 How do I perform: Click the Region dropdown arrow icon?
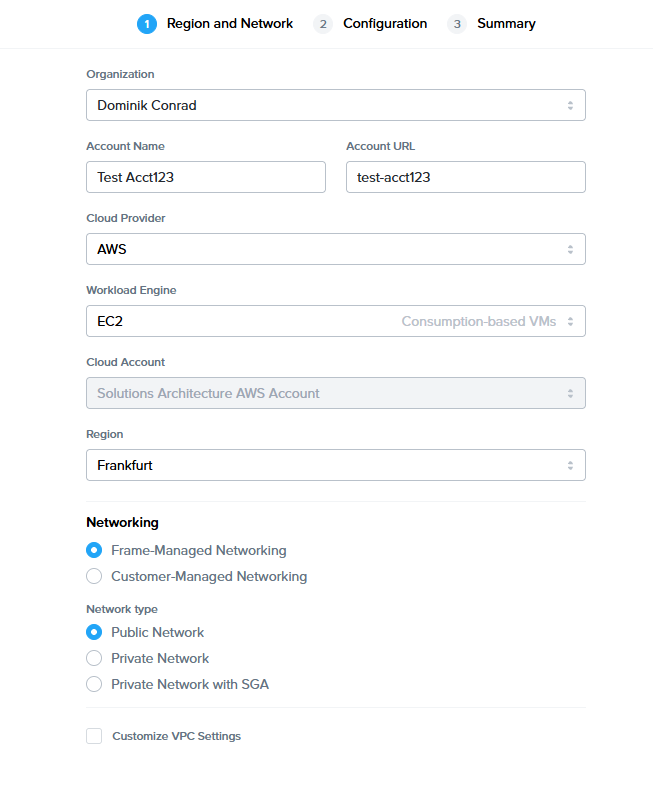point(570,465)
